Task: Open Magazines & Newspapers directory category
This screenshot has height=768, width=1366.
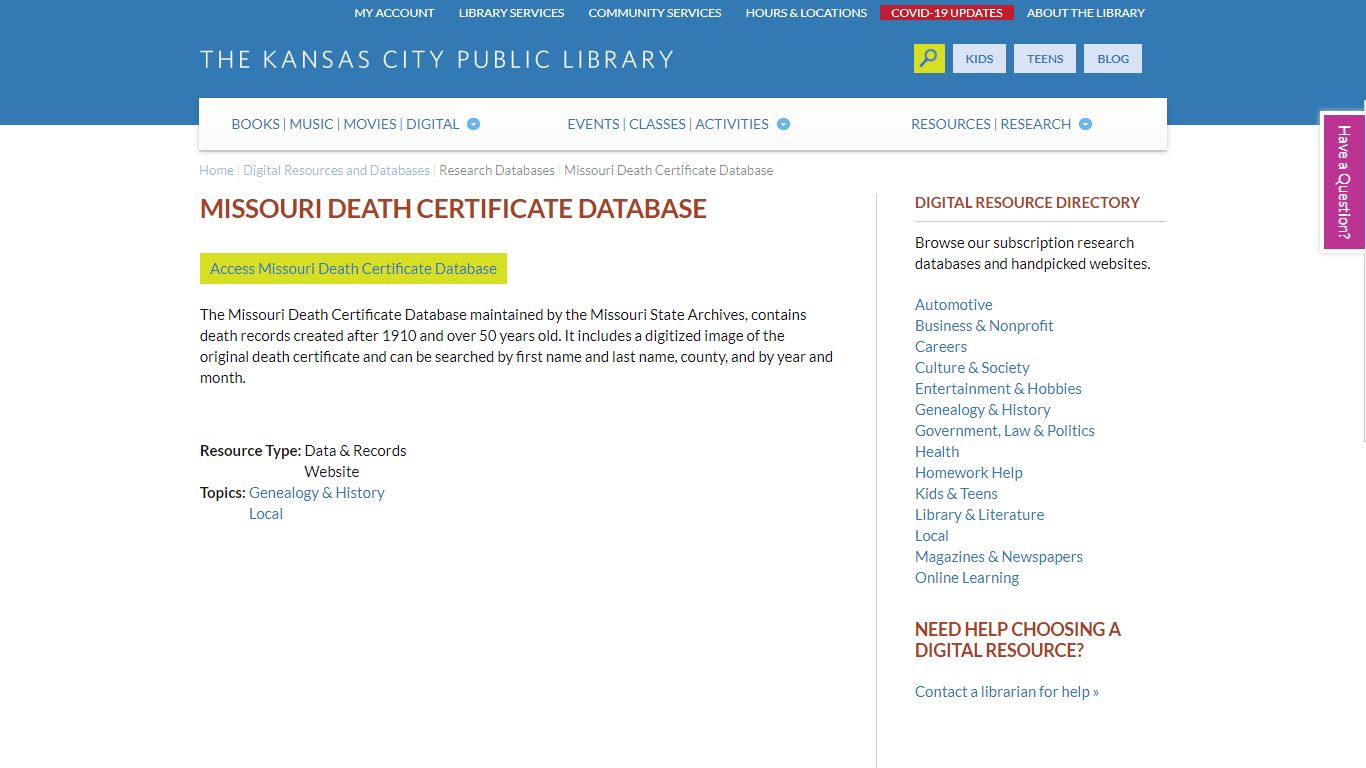Action: tap(999, 557)
